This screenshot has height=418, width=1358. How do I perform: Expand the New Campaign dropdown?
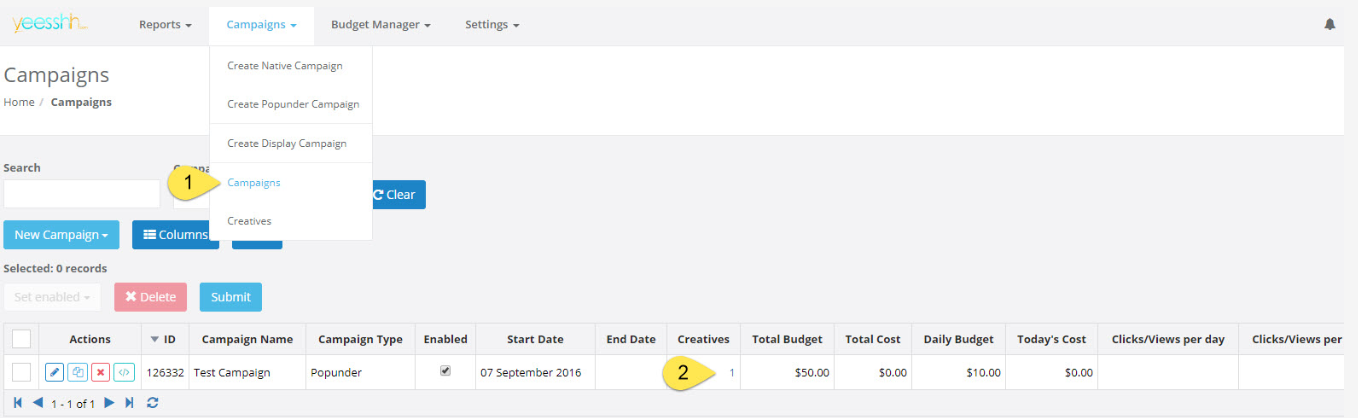(x=61, y=235)
